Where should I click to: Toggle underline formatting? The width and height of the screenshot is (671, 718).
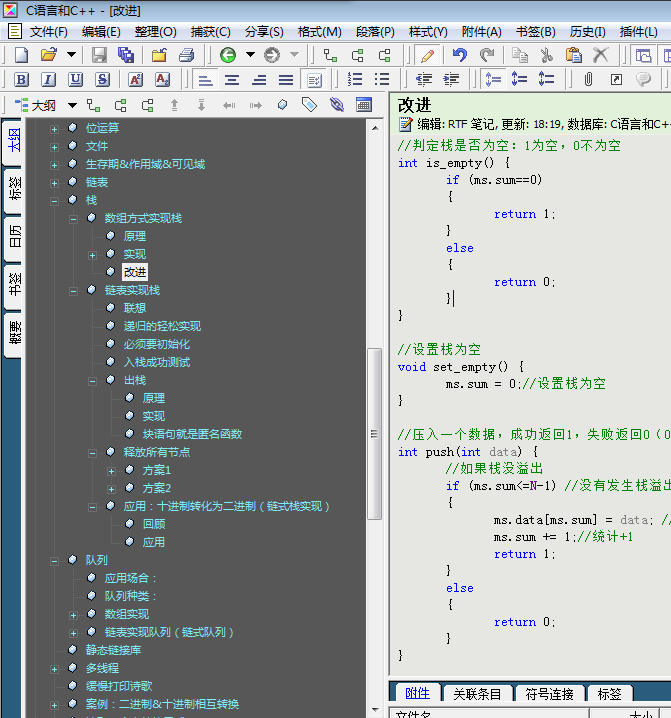tap(76, 80)
